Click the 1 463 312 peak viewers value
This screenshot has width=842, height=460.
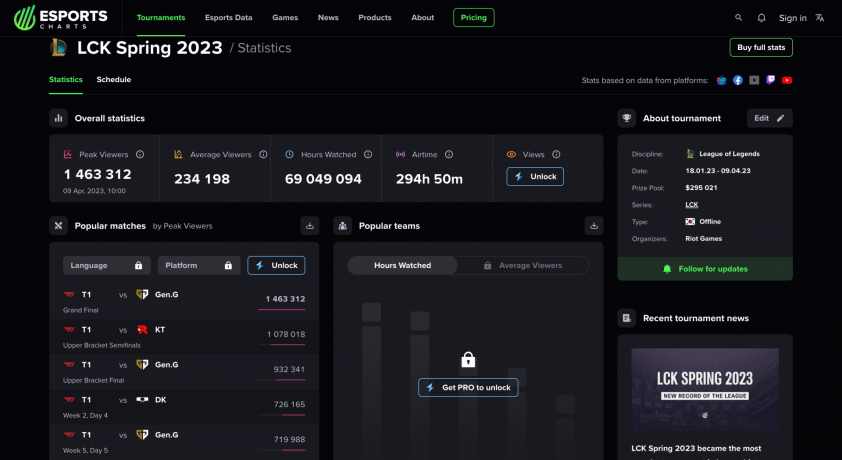[x=97, y=174]
